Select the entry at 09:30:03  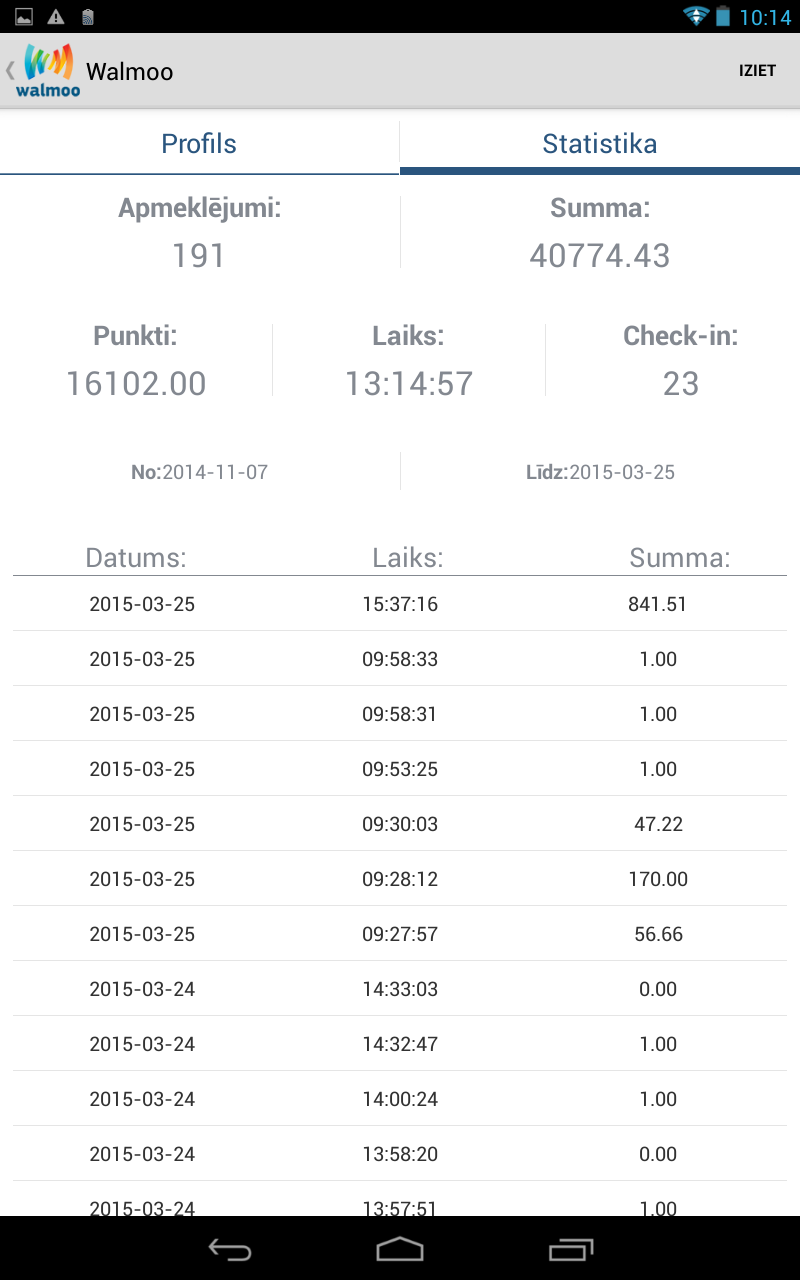coord(400,824)
